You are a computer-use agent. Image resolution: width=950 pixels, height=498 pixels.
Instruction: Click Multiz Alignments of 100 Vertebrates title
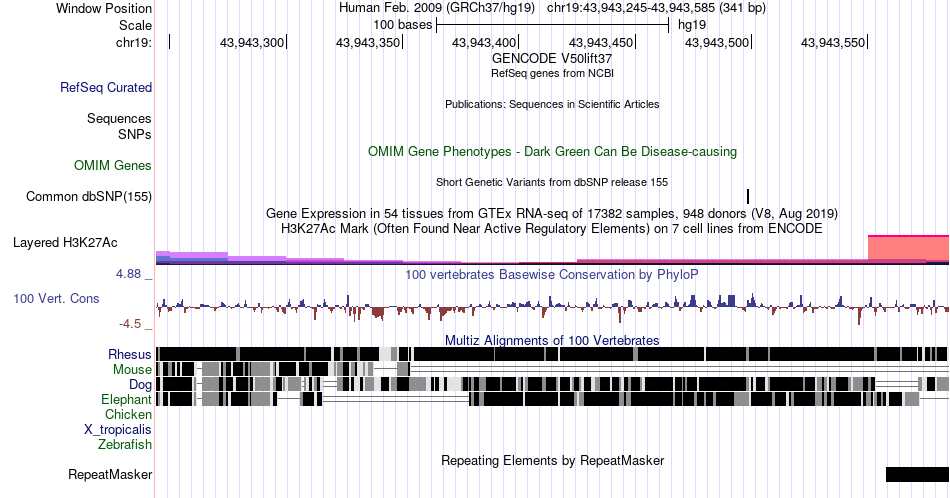(x=552, y=340)
